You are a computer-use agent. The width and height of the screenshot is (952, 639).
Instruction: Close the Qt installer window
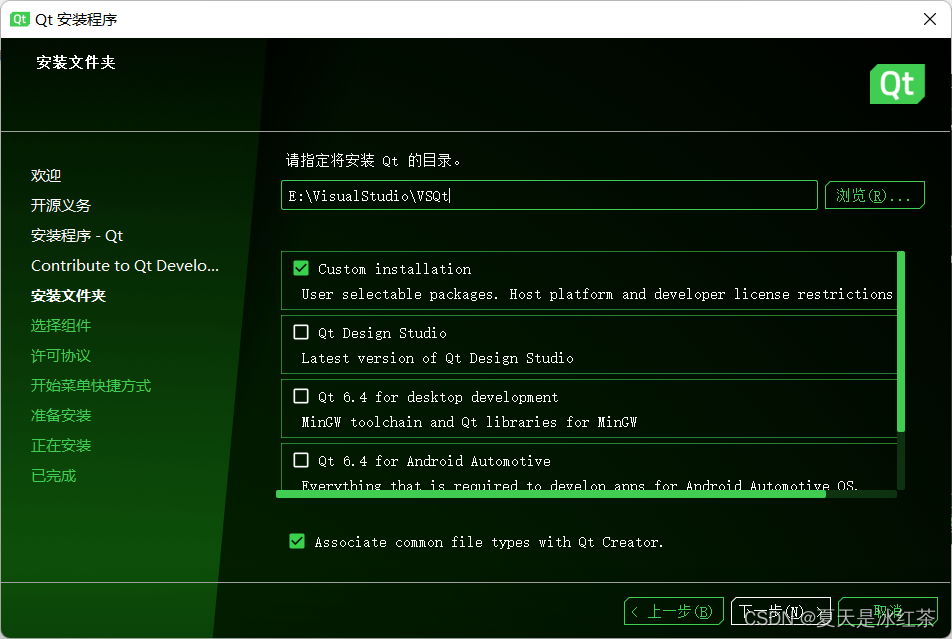tap(930, 19)
